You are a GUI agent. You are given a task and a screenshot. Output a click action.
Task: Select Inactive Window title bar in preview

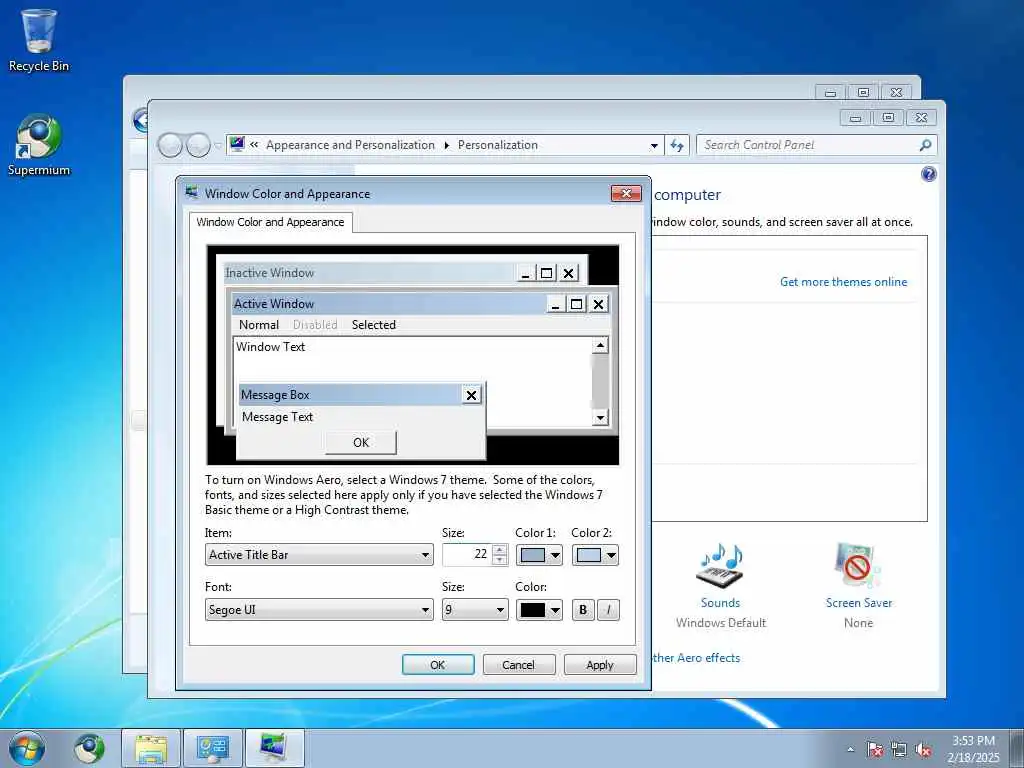[369, 273]
